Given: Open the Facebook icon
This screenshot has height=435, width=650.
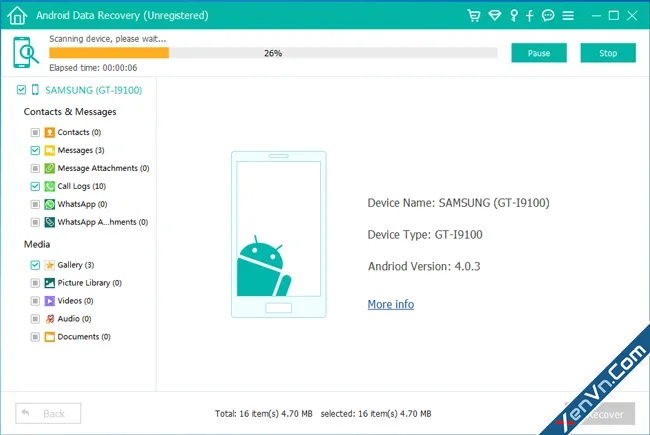Looking at the screenshot, I should (x=529, y=16).
